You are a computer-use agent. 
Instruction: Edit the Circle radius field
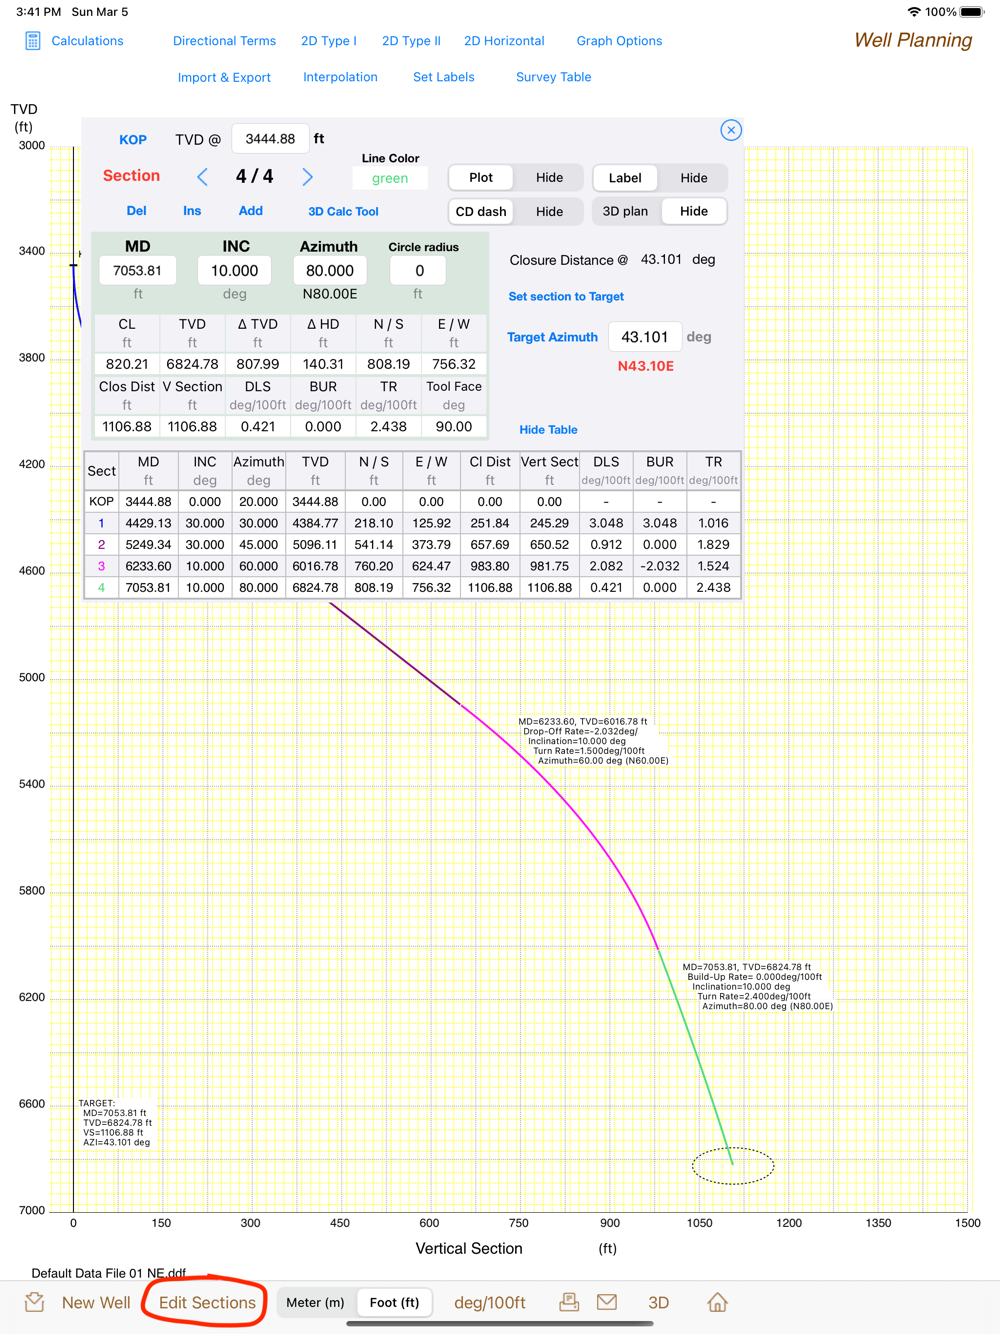tap(419, 271)
